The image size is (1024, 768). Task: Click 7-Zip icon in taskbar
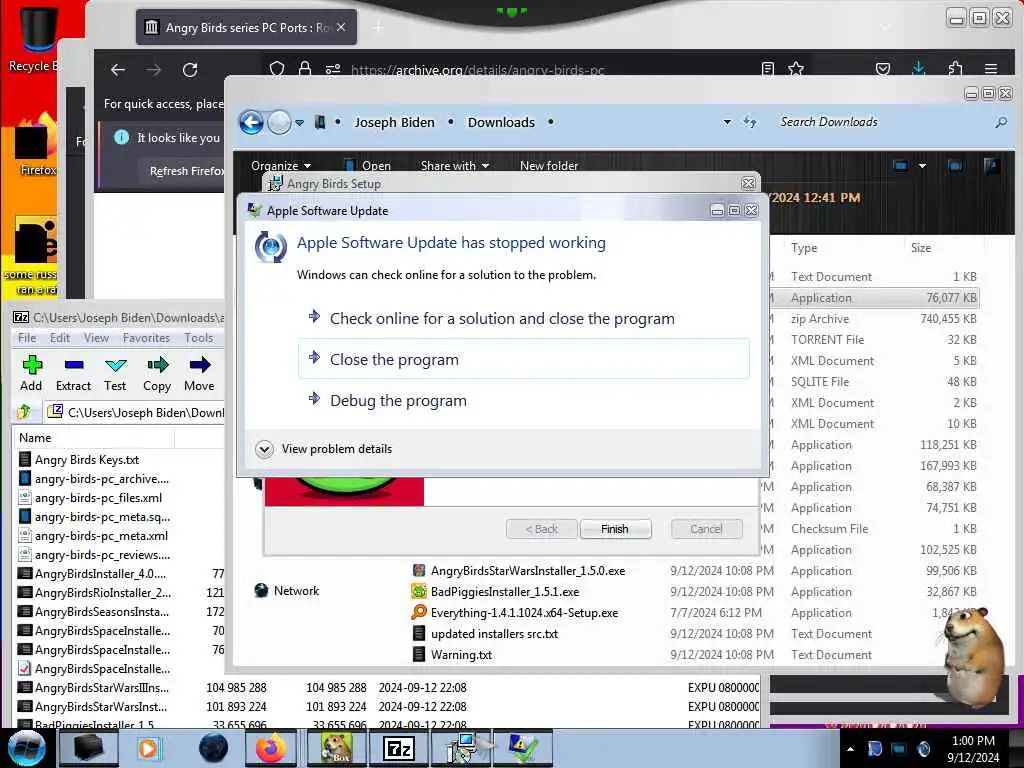(x=398, y=748)
